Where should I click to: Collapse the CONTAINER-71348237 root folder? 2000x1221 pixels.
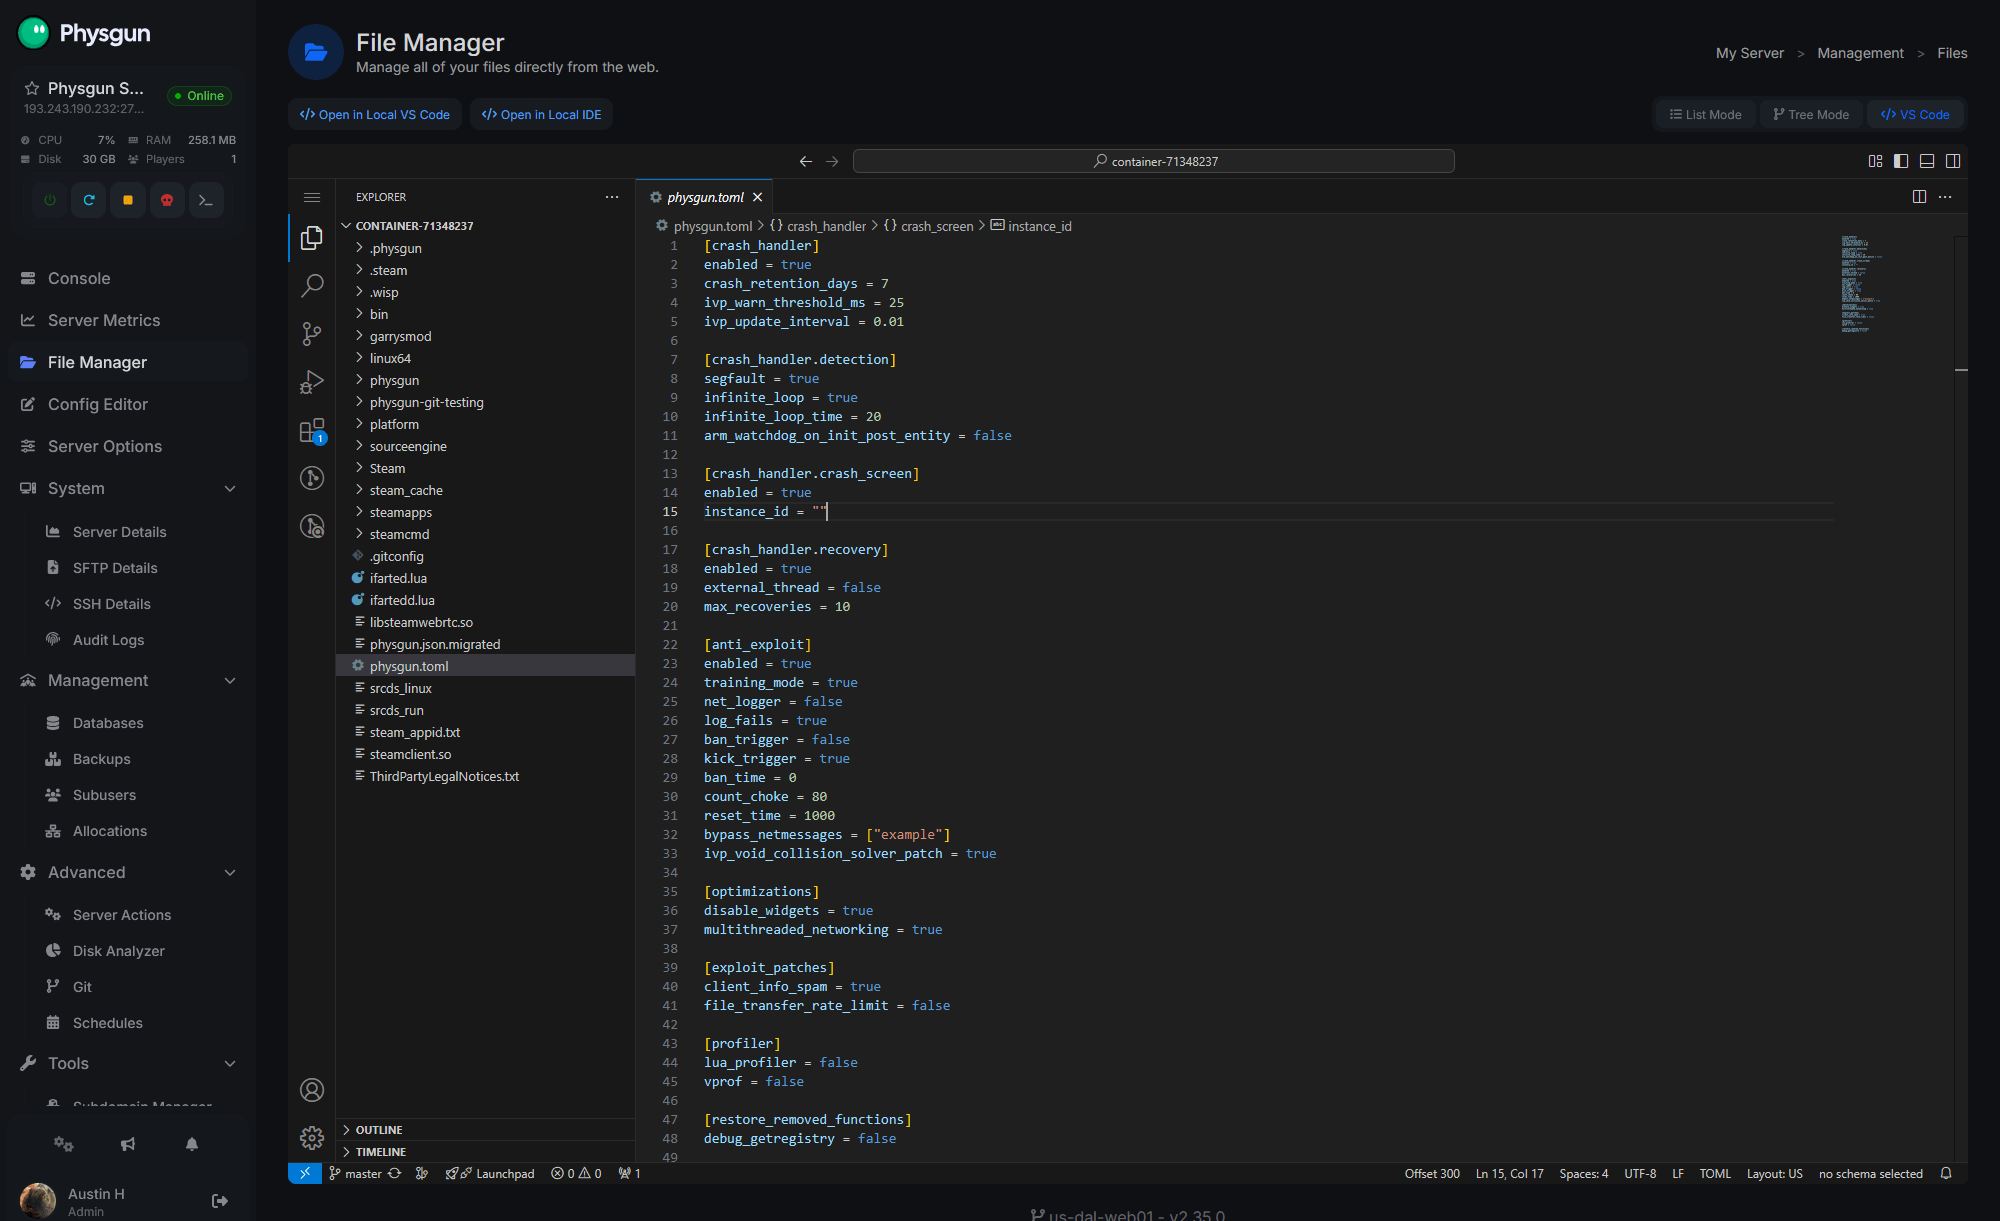[x=486, y=226]
